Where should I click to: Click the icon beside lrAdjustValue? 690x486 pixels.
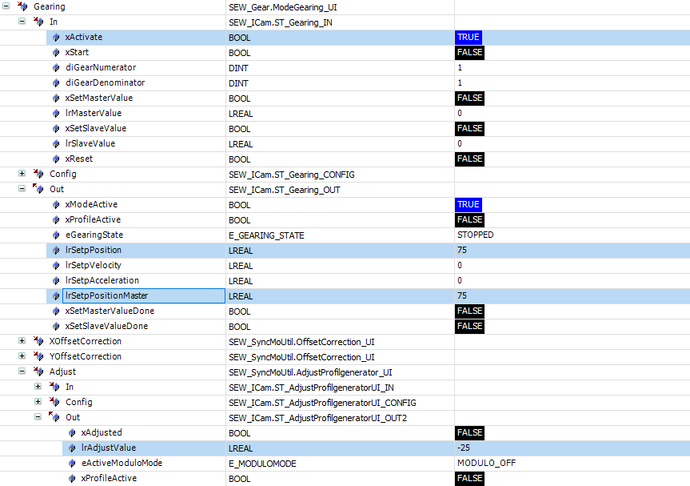(x=71, y=448)
